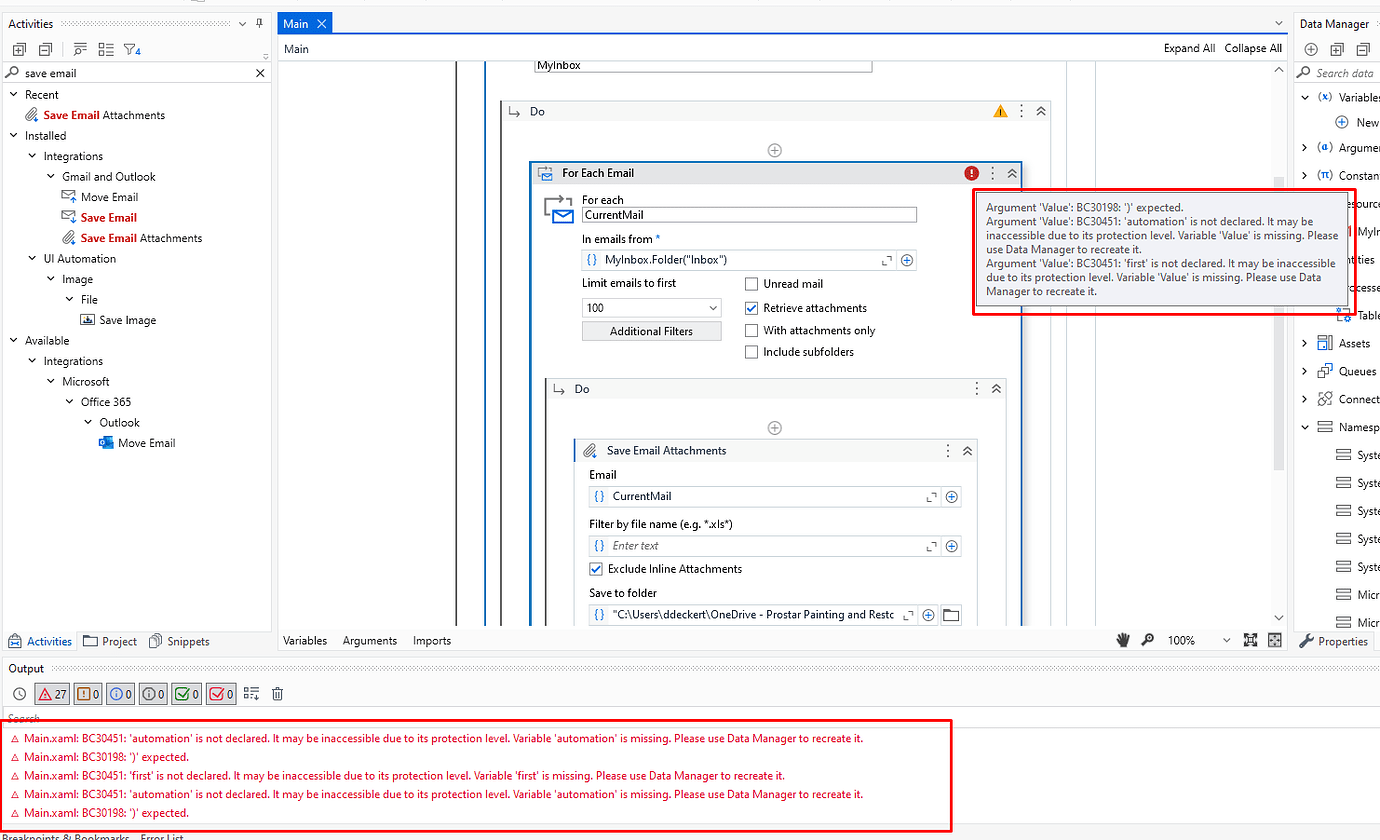The width and height of the screenshot is (1380, 840).
Task: Activate the zoom magnifier tool near zoom controls
Action: tap(1148, 639)
